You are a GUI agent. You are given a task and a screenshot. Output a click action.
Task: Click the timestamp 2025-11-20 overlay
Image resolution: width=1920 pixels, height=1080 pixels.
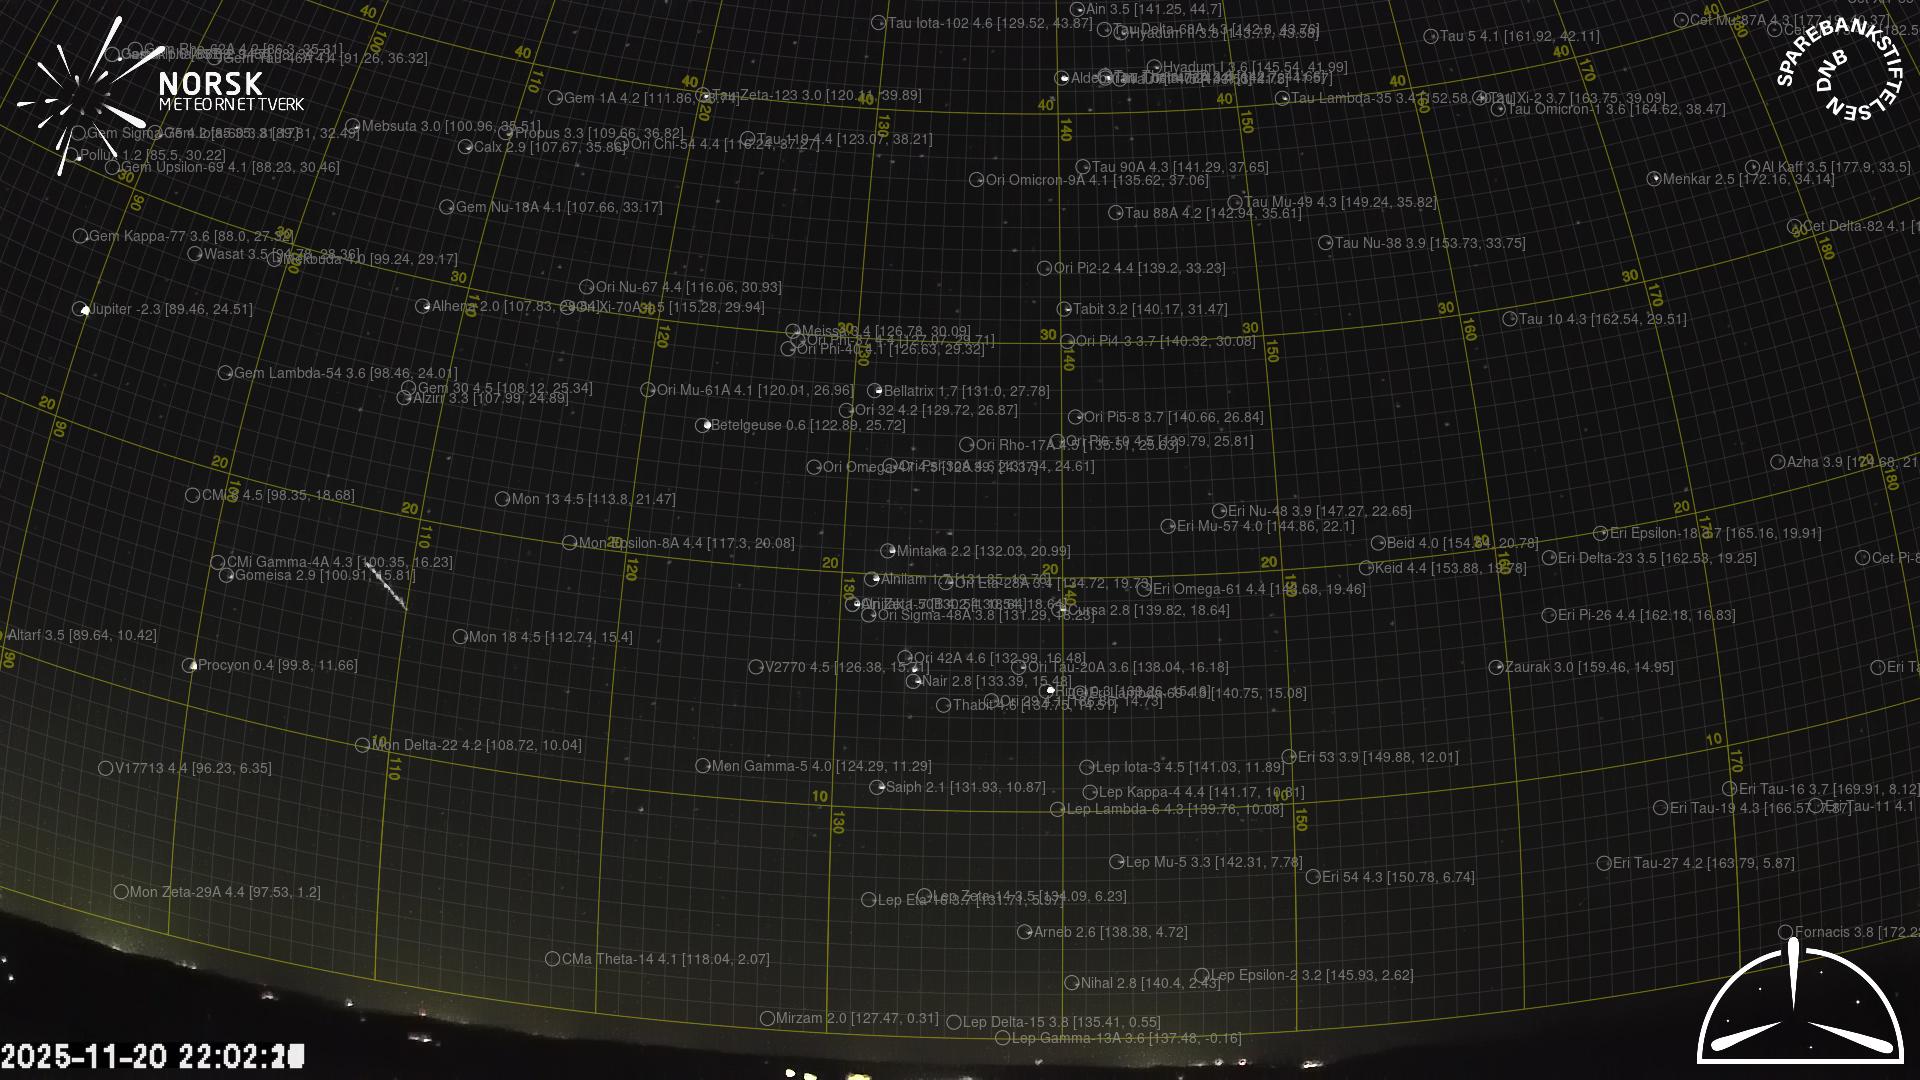coord(150,1056)
